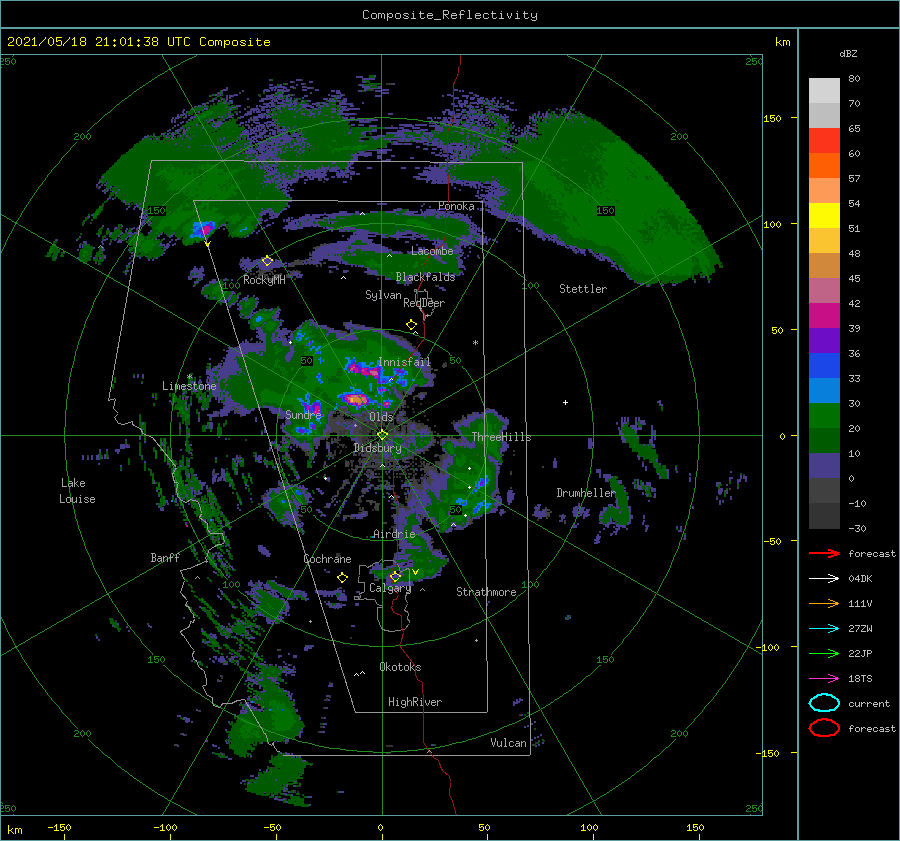
Task: Click the 22JP legend text
Action: [x=860, y=653]
